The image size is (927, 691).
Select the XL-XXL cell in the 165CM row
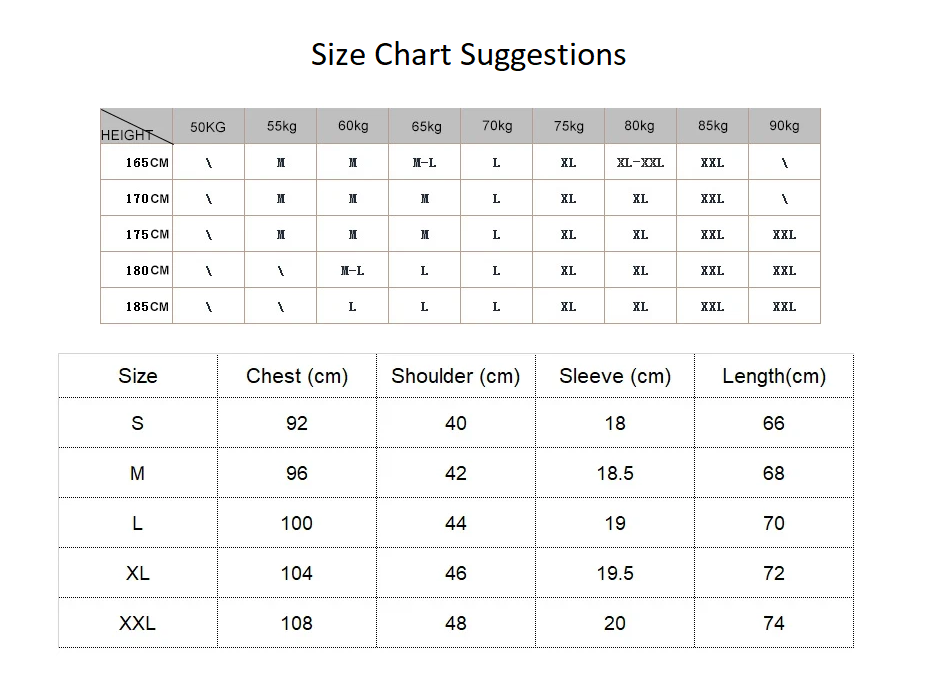[640, 162]
